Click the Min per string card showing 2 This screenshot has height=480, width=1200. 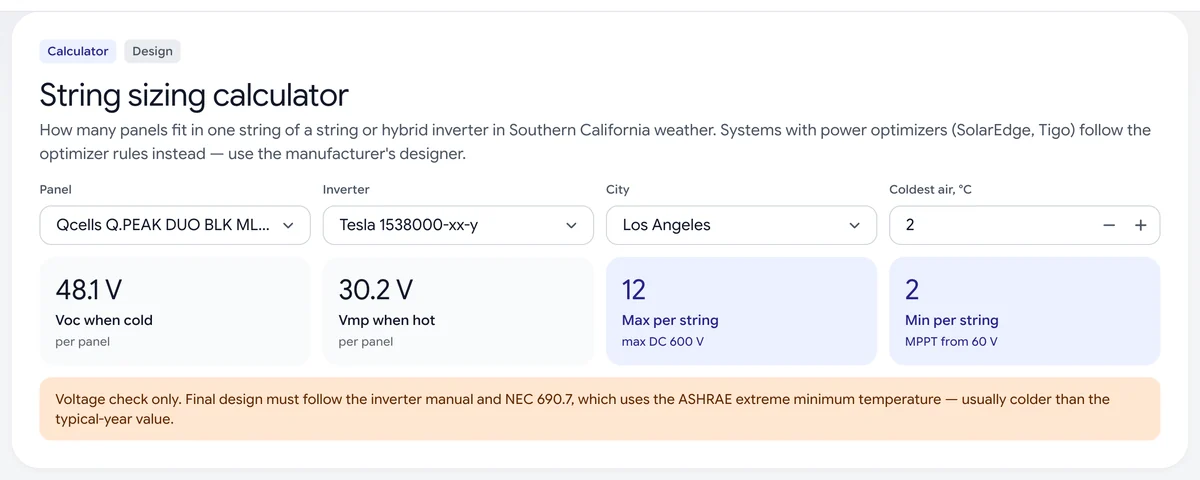click(x=1025, y=311)
